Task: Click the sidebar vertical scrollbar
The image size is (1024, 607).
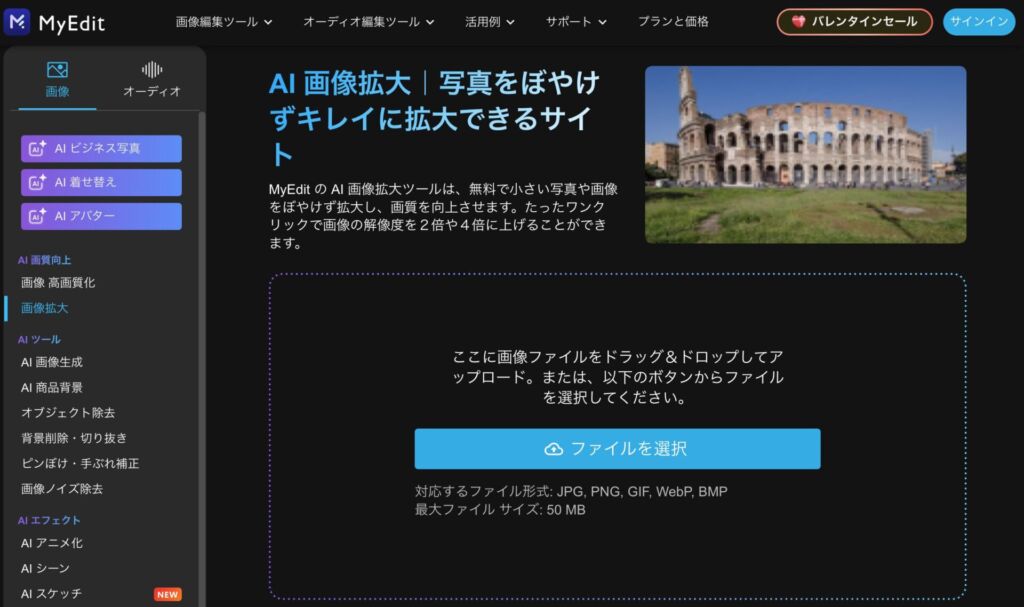Action: click(x=202, y=358)
